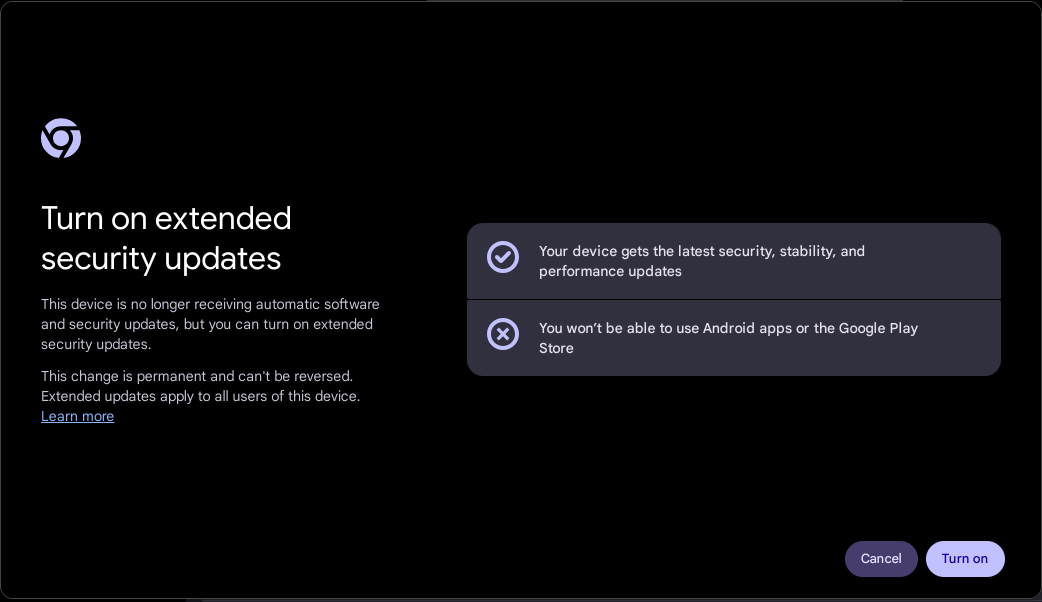
Task: Confirm with the Turn on button
Action: pos(964,559)
